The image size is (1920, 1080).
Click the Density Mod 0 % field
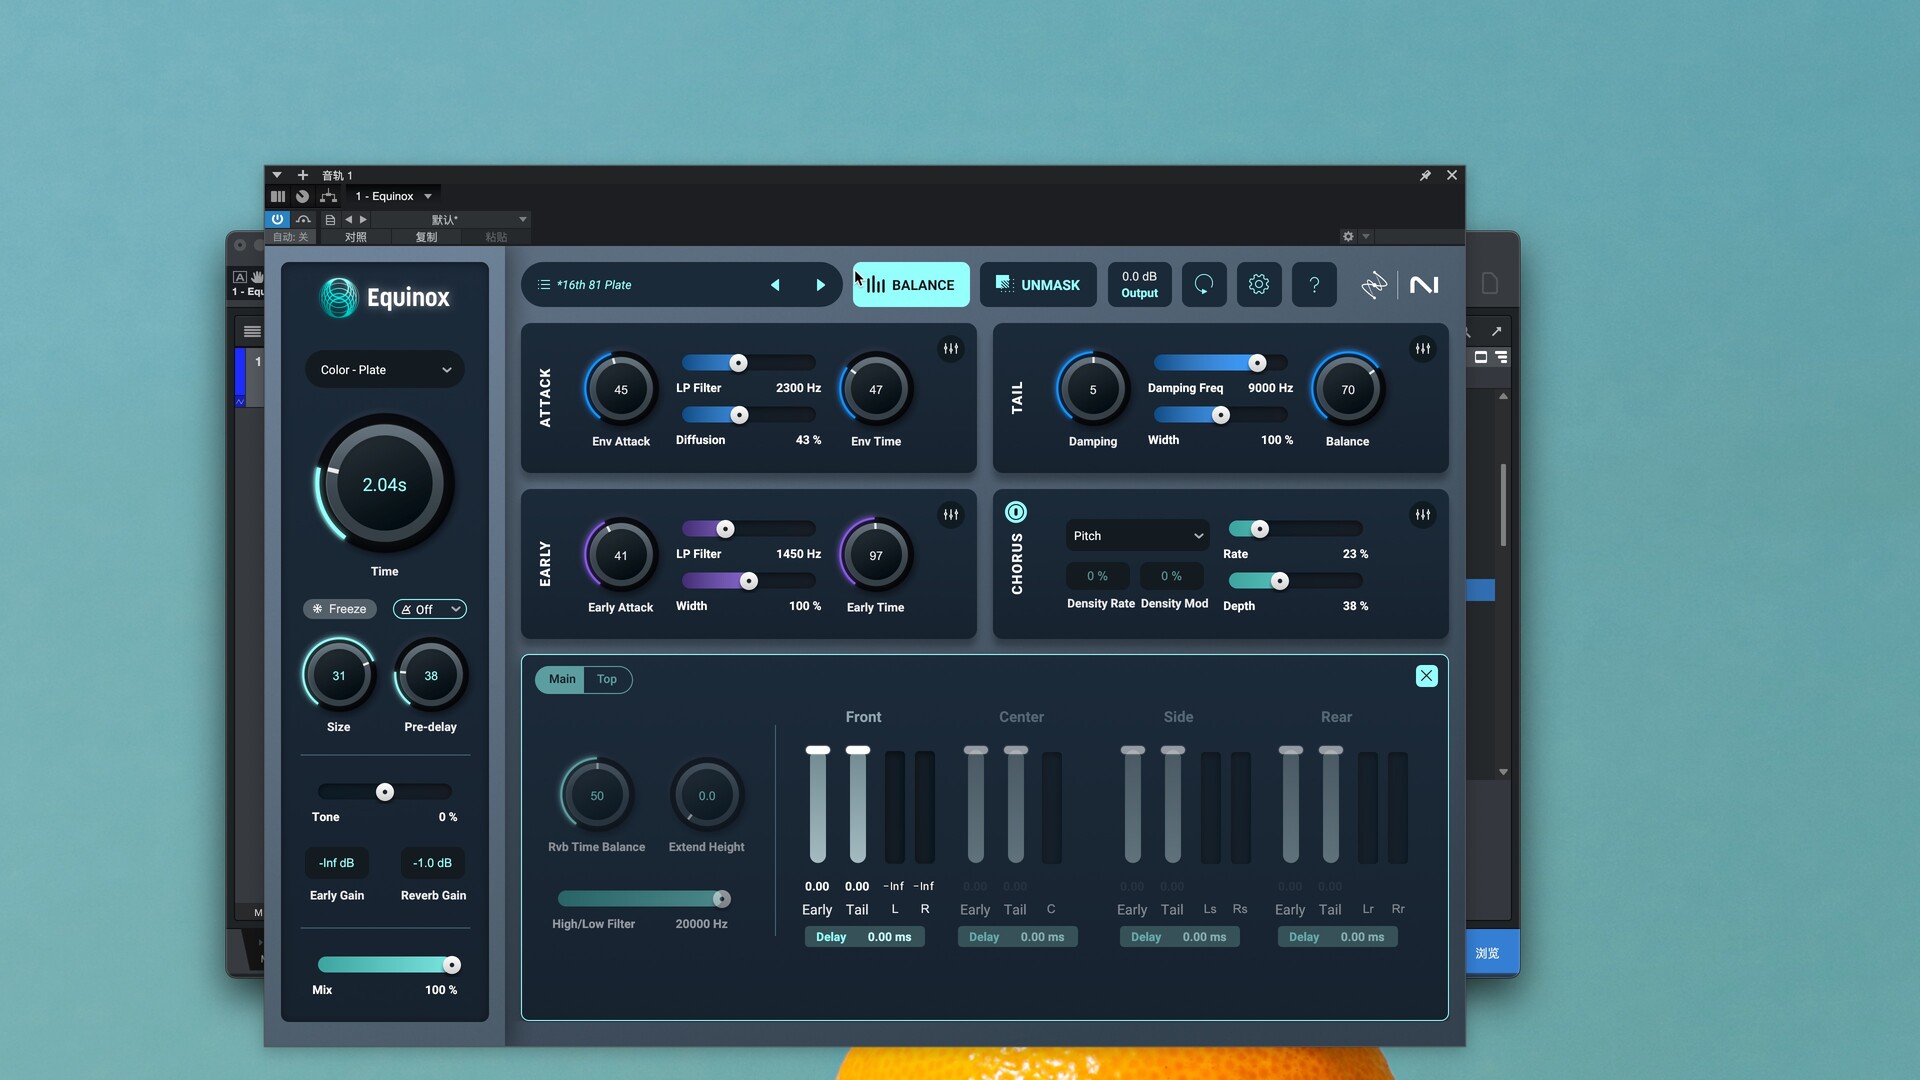[1172, 576]
